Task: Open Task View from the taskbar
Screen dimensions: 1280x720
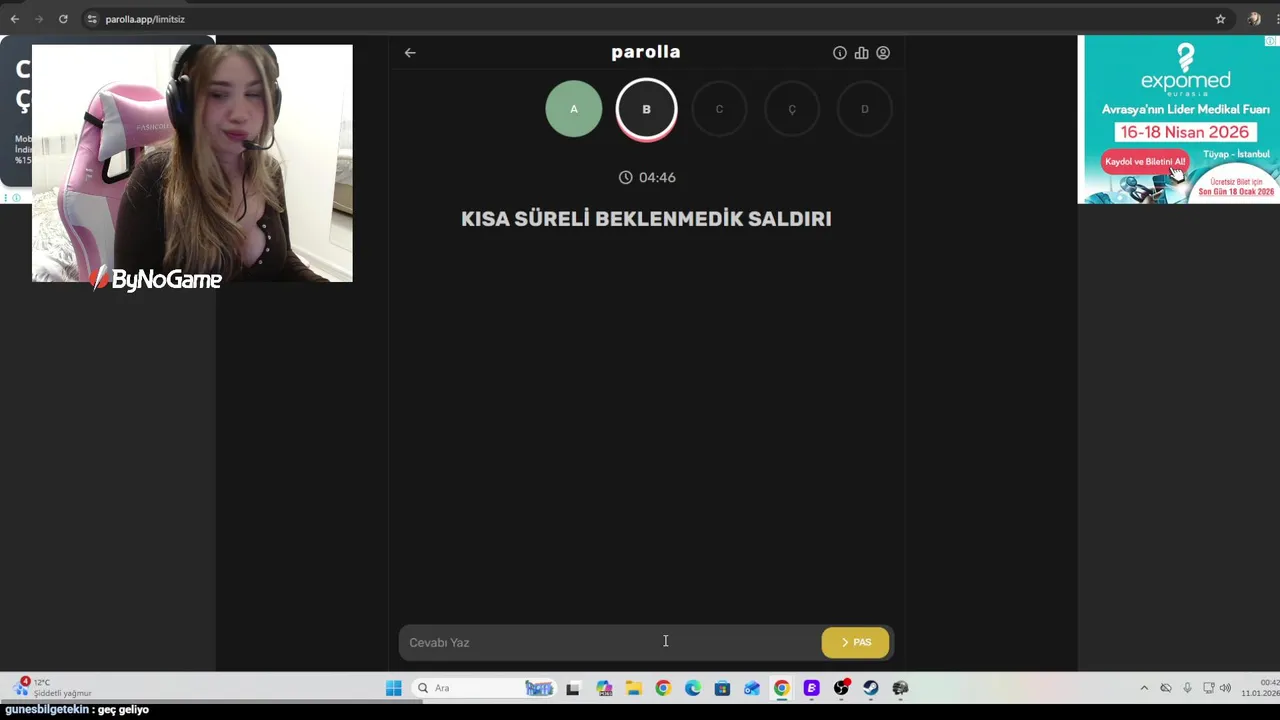Action: pyautogui.click(x=573, y=688)
